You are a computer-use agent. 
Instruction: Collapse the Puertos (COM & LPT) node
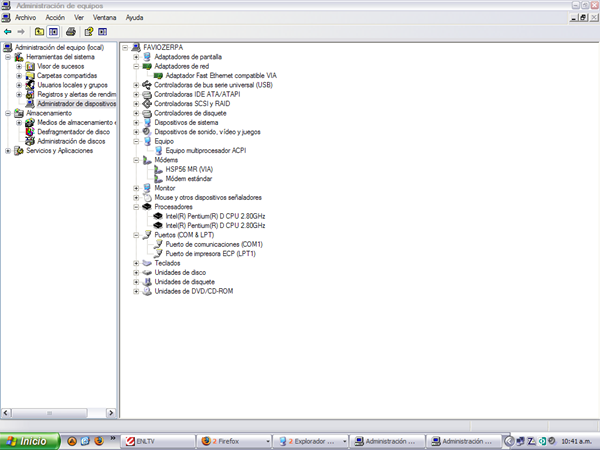136,235
